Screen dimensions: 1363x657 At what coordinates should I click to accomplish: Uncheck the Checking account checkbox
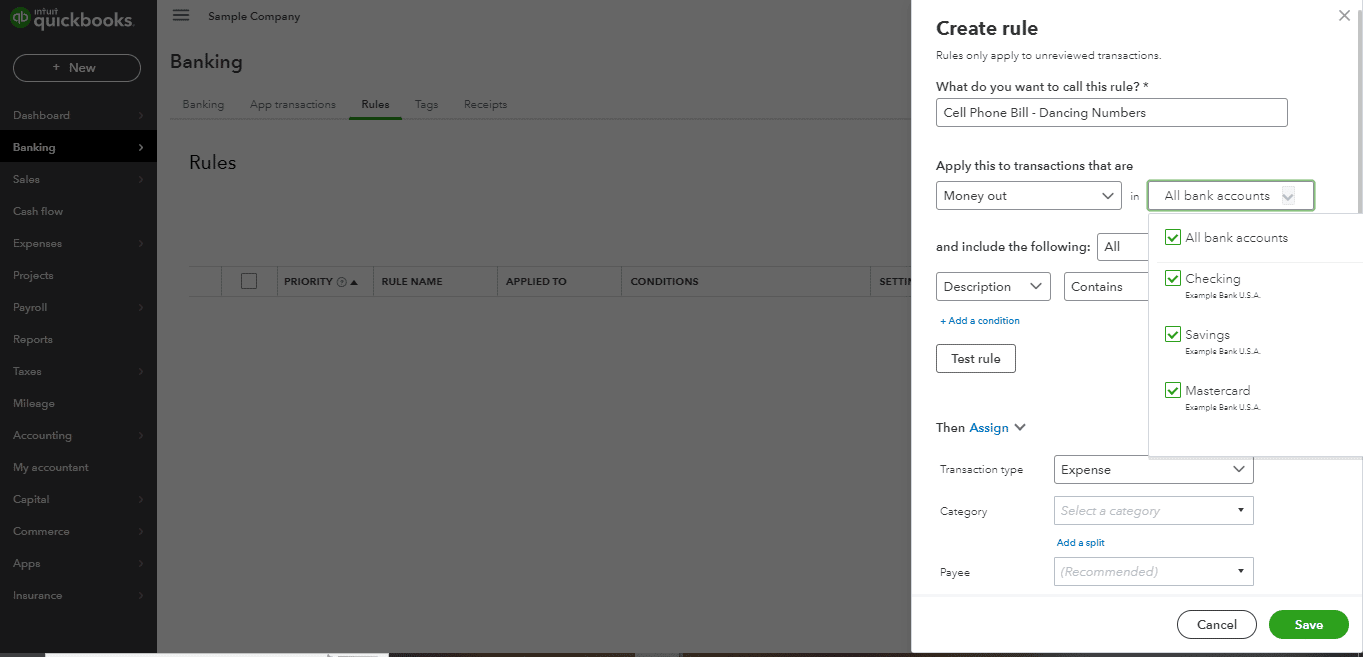click(x=1173, y=278)
